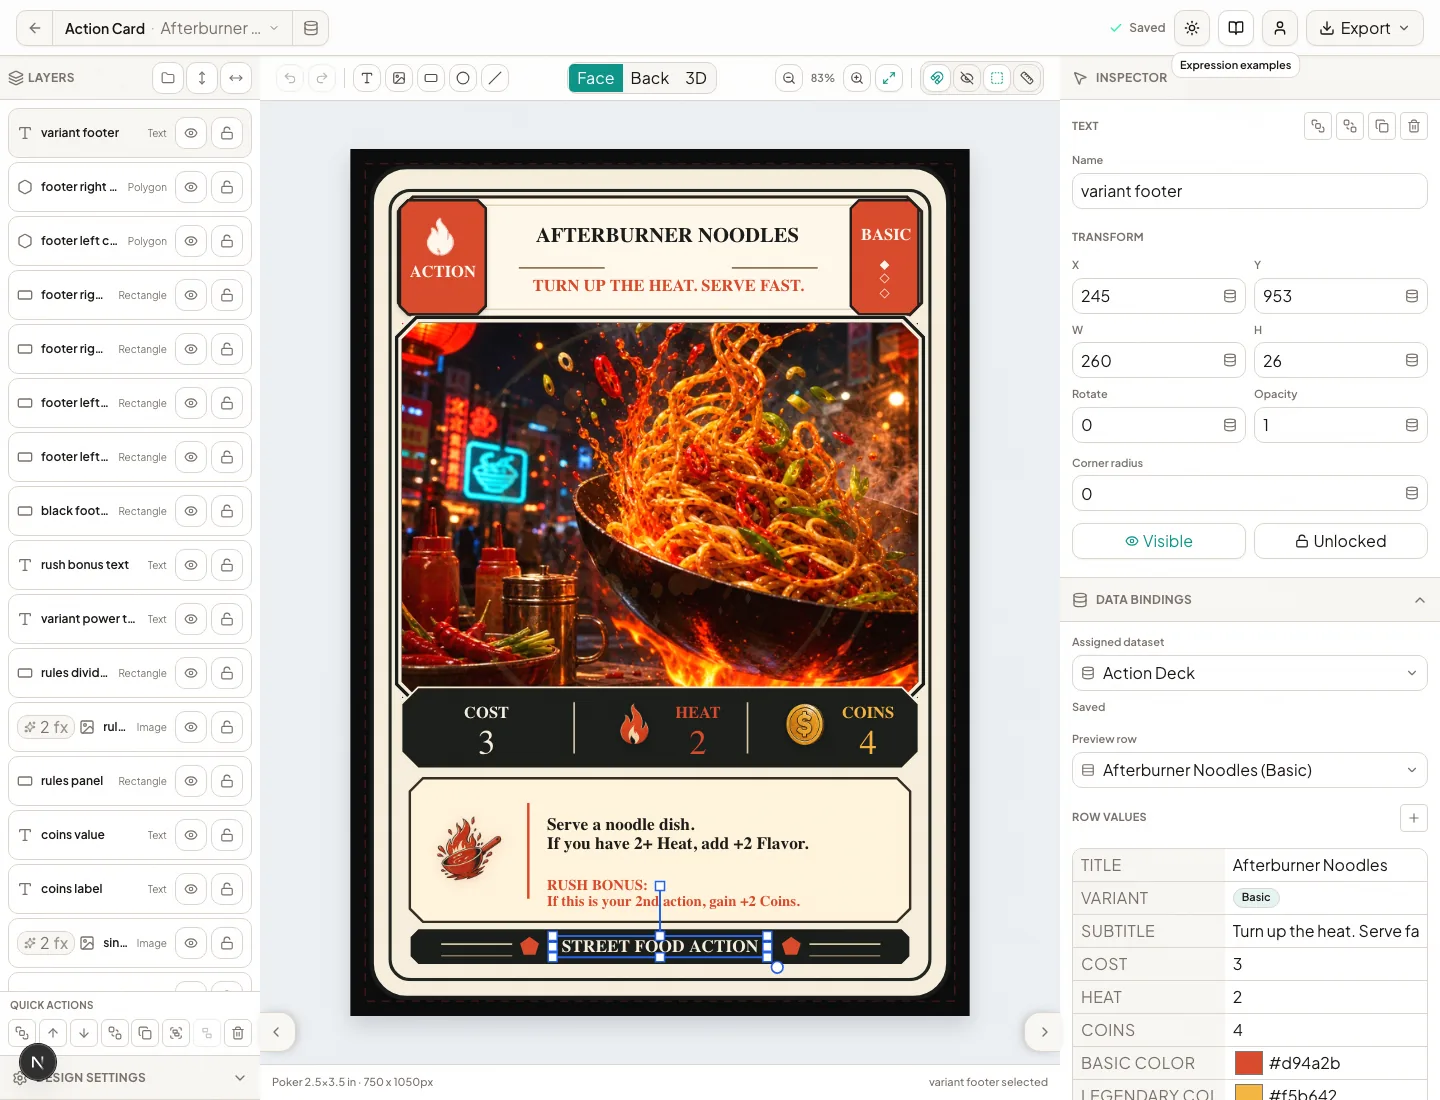
Task: Click the 83% zoom level text
Action: coord(823,78)
